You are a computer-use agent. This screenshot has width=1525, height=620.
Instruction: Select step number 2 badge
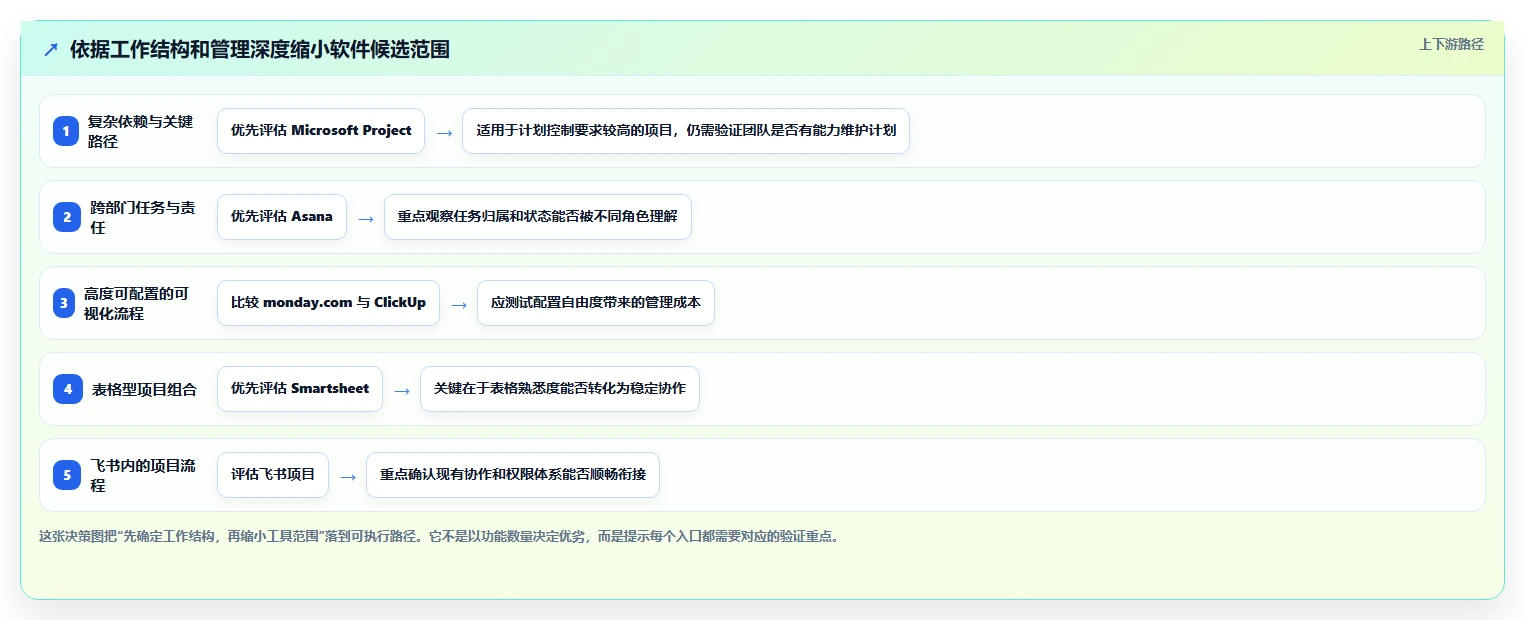tap(66, 217)
